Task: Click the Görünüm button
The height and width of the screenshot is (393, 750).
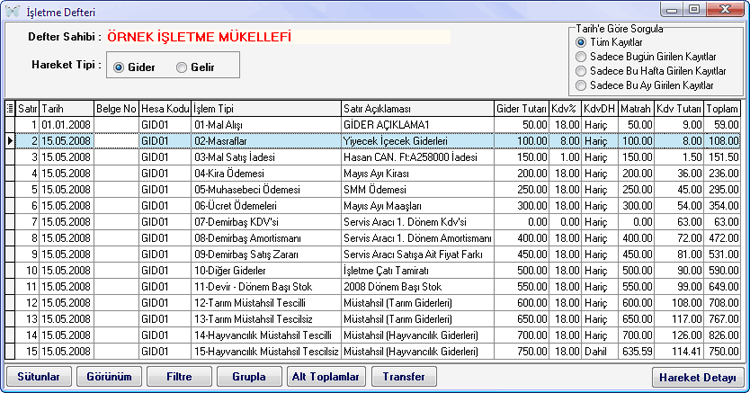Action: (109, 377)
